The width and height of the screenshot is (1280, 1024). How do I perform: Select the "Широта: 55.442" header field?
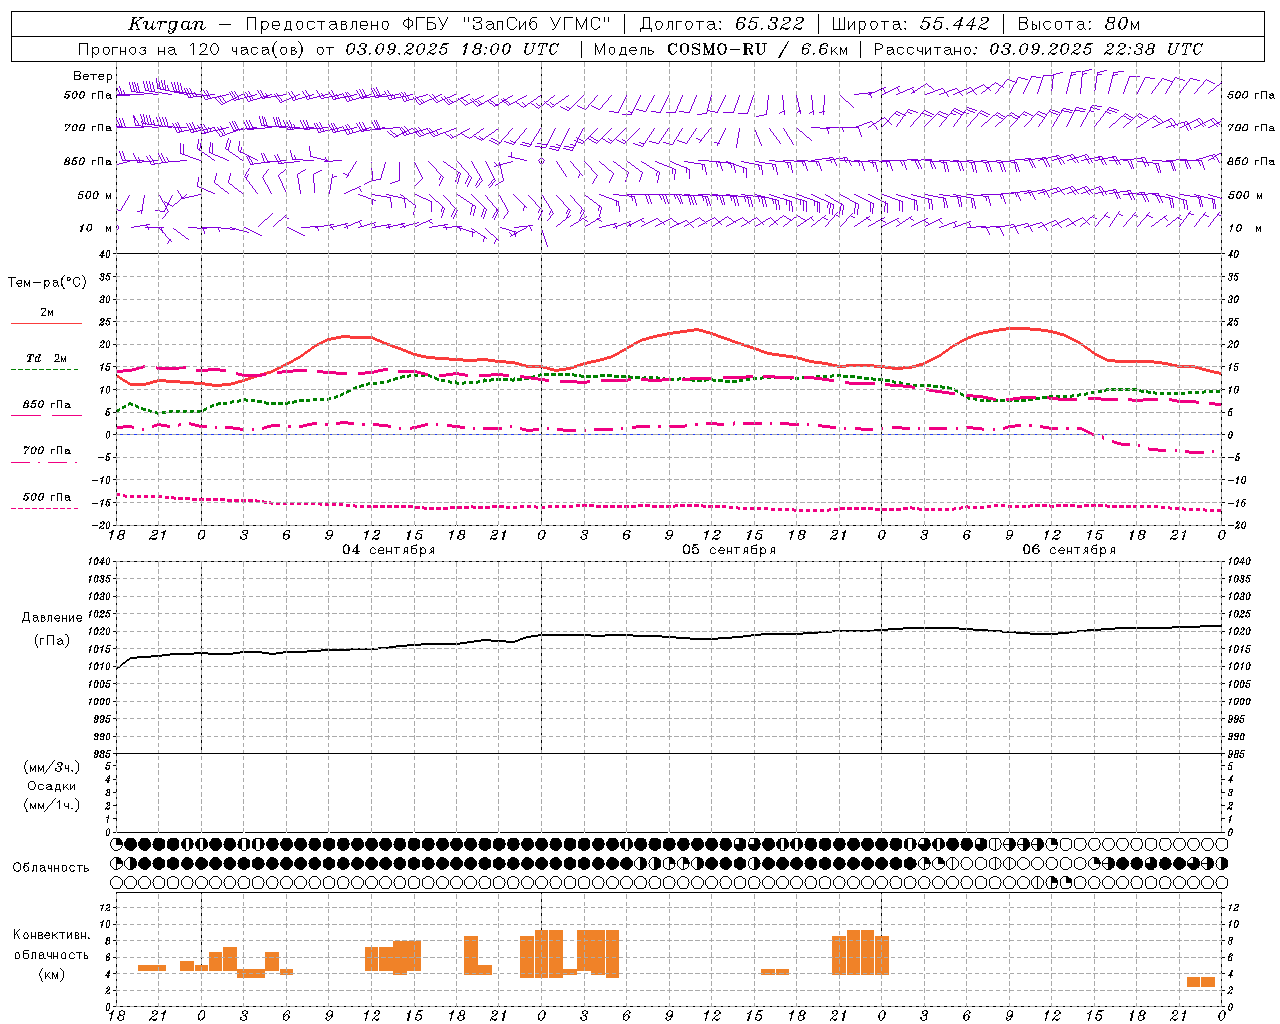[x=910, y=24]
